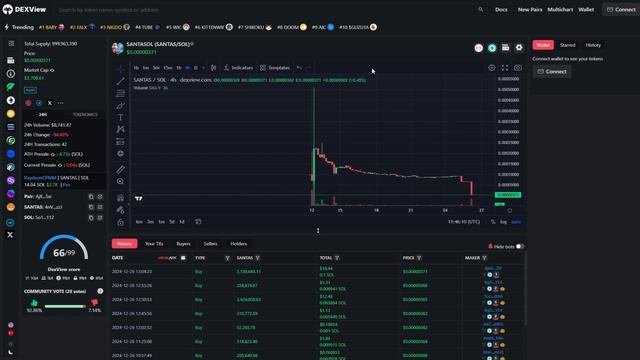640x360 pixels.
Task: Open more social links ellipsis
Action: (60, 103)
